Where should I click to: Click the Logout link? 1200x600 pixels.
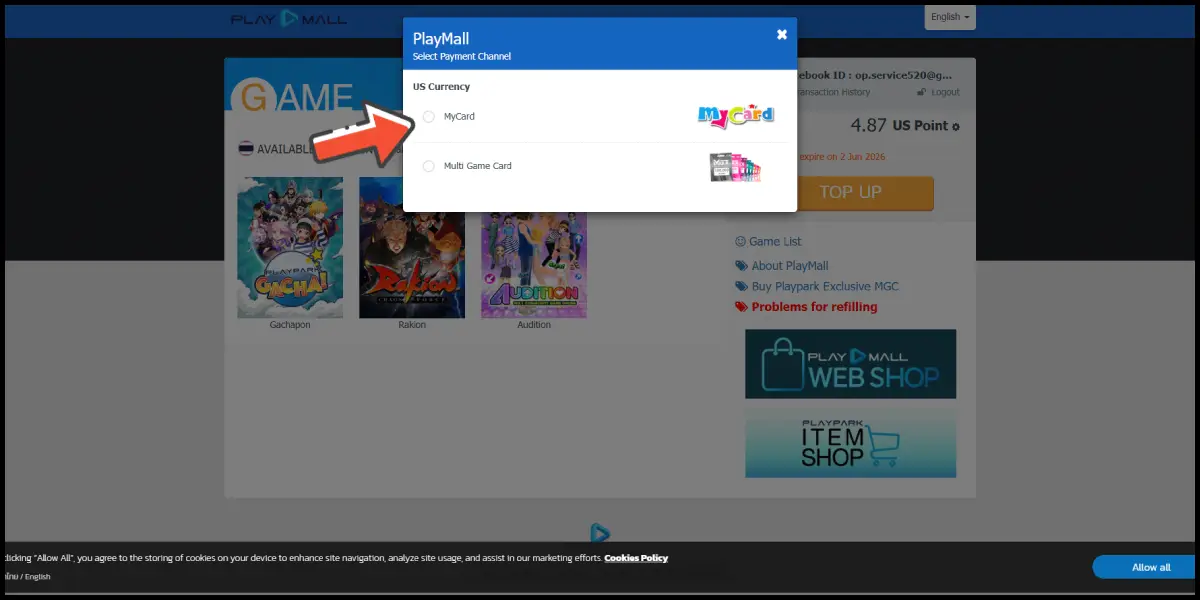pos(945,92)
